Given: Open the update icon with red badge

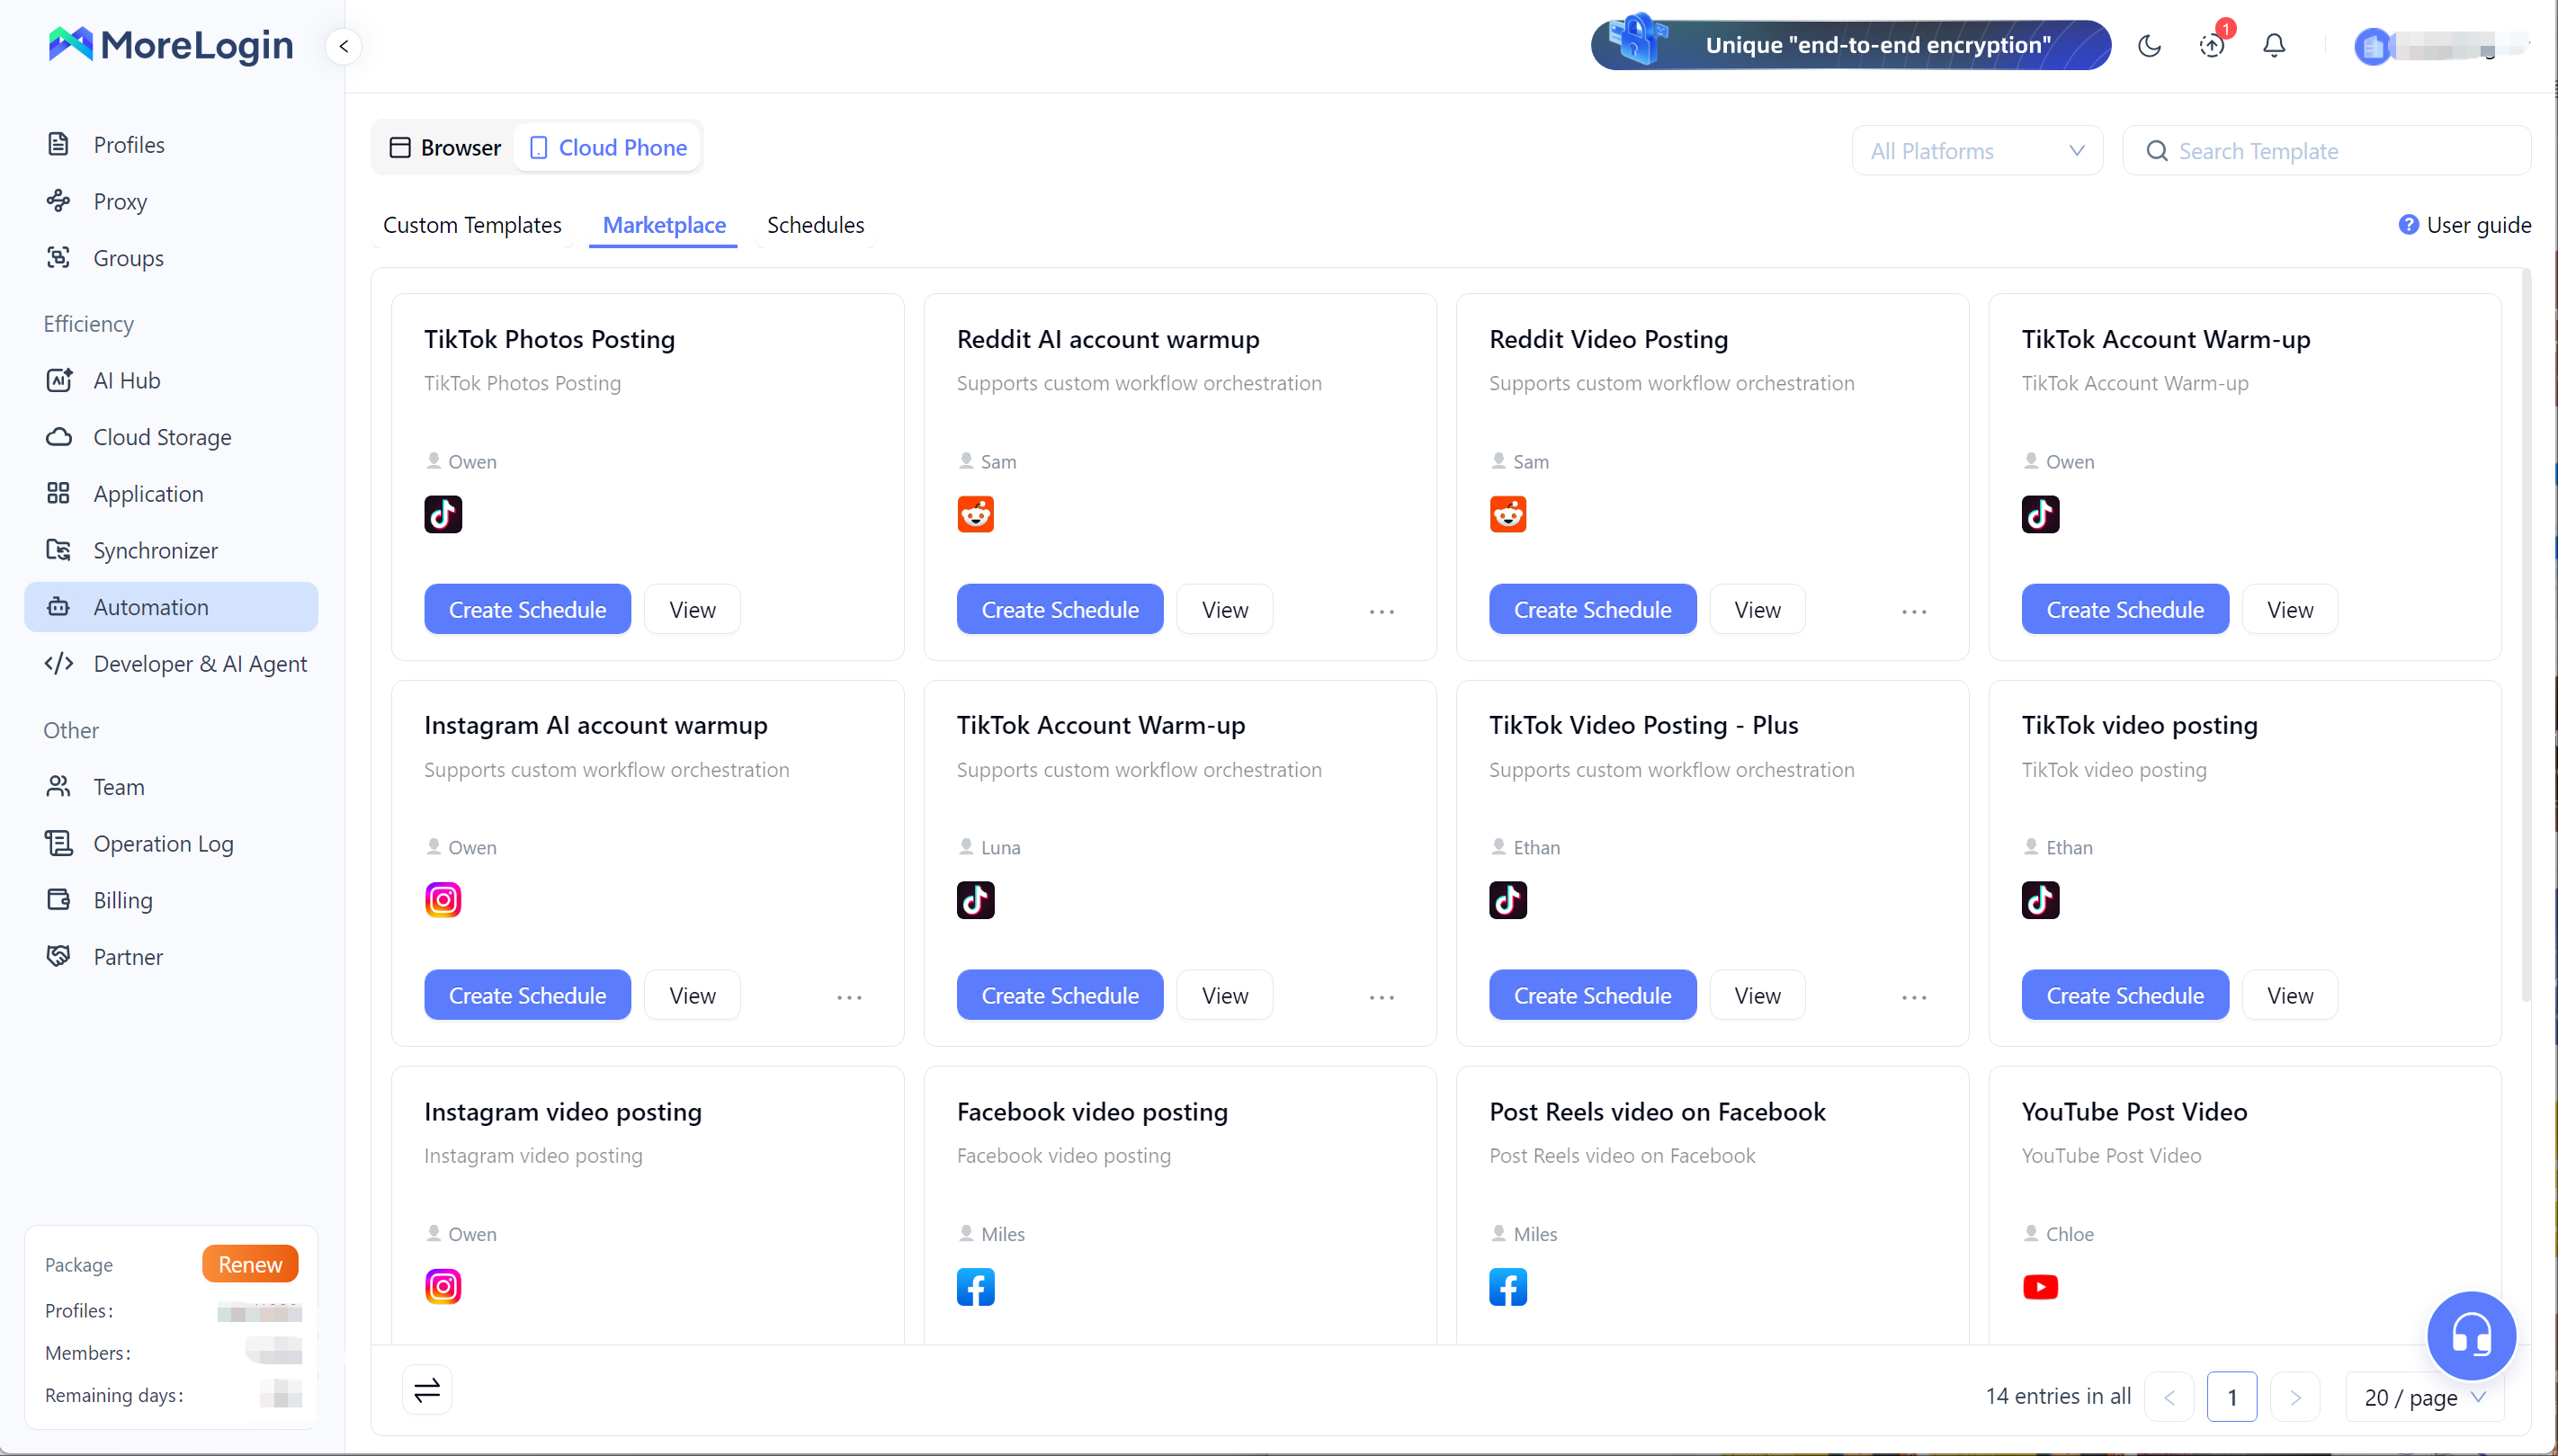Looking at the screenshot, I should click(x=2212, y=45).
